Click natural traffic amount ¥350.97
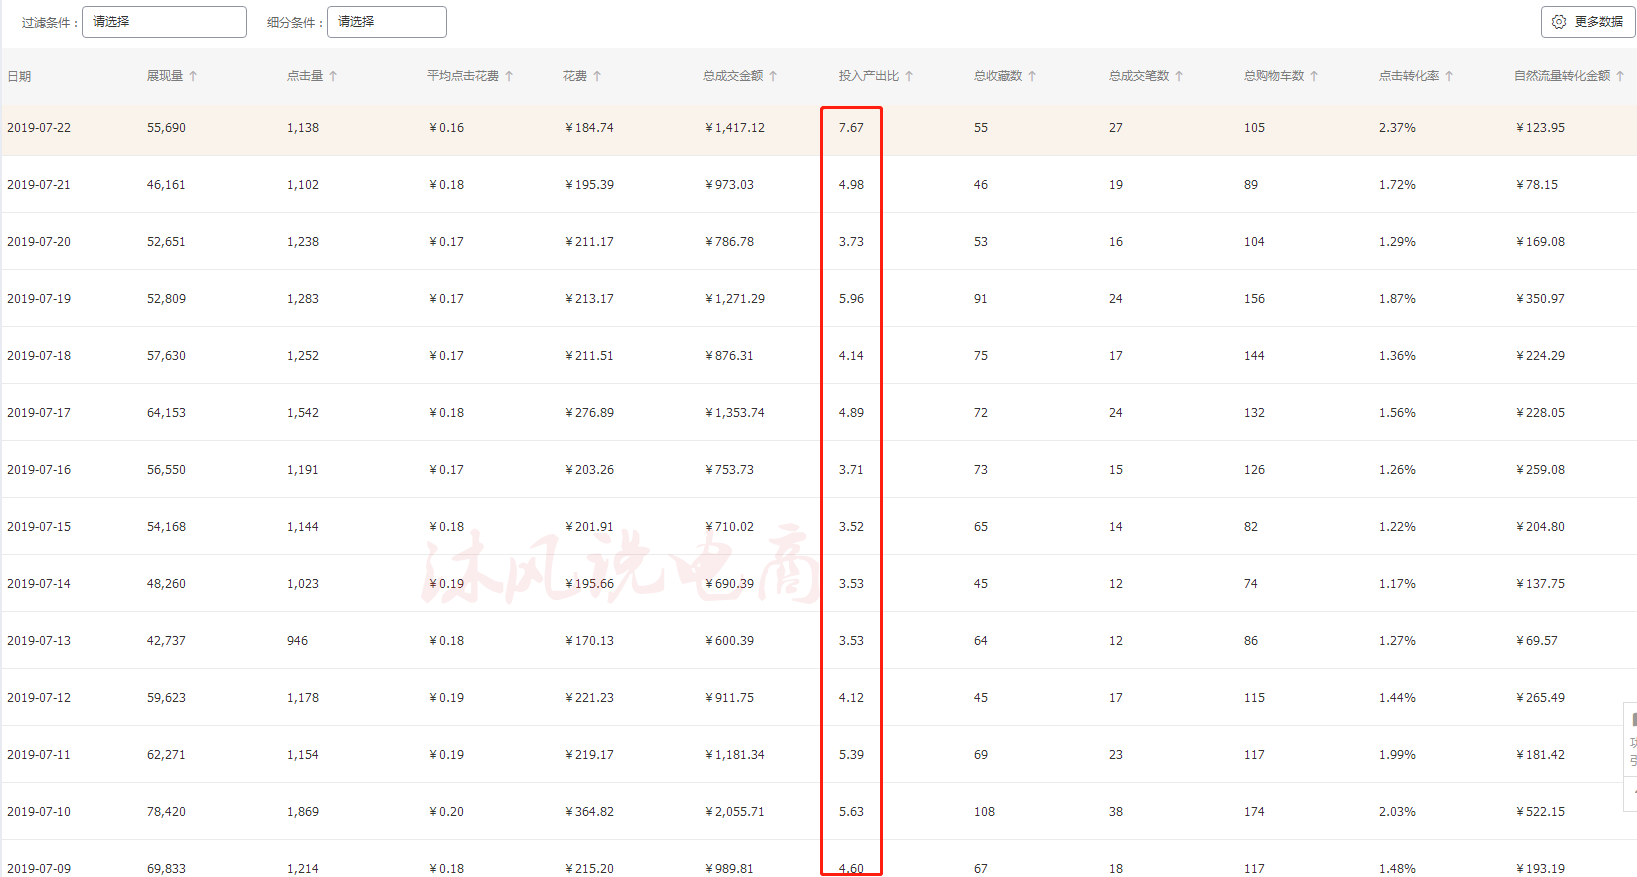The height and width of the screenshot is (877, 1637). point(1541,299)
